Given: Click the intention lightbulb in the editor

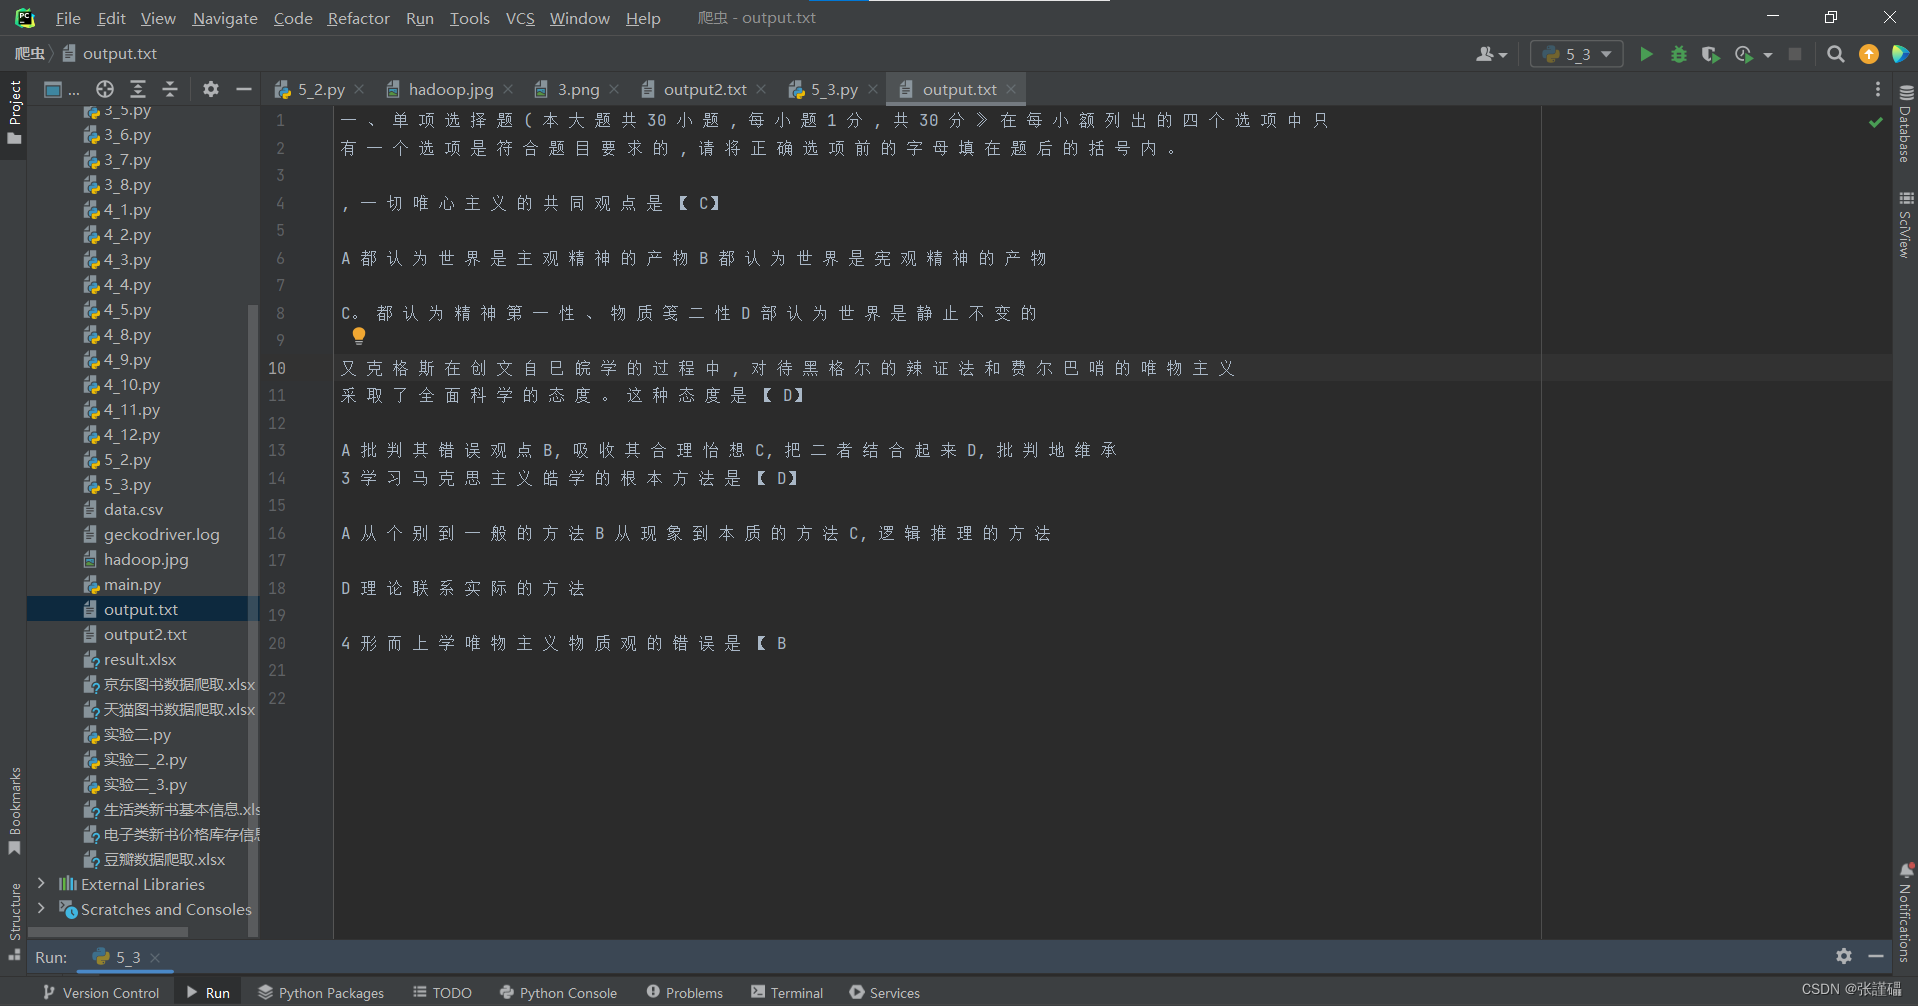Looking at the screenshot, I should (x=358, y=335).
